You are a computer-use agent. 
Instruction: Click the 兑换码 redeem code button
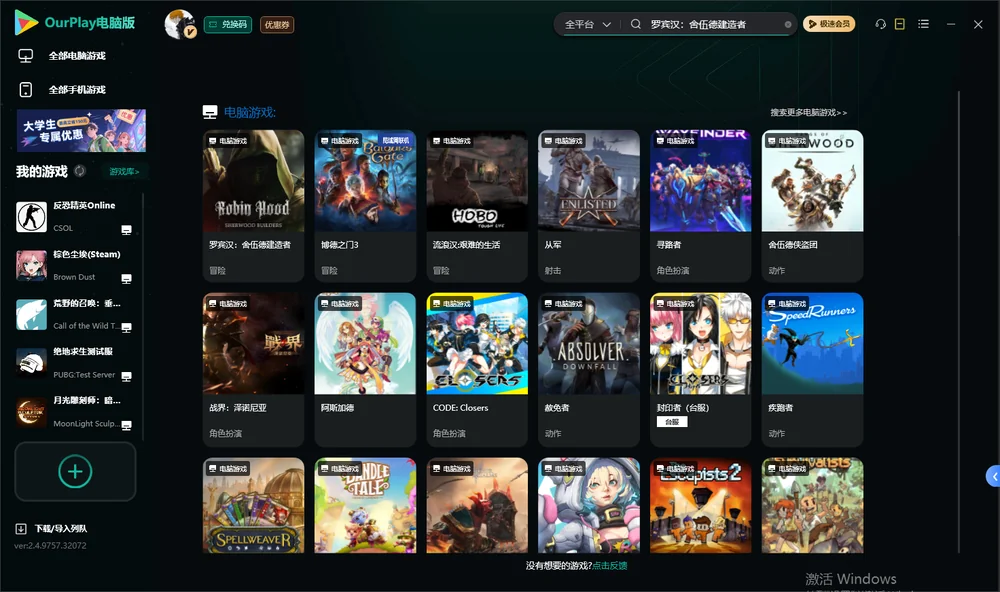click(228, 25)
